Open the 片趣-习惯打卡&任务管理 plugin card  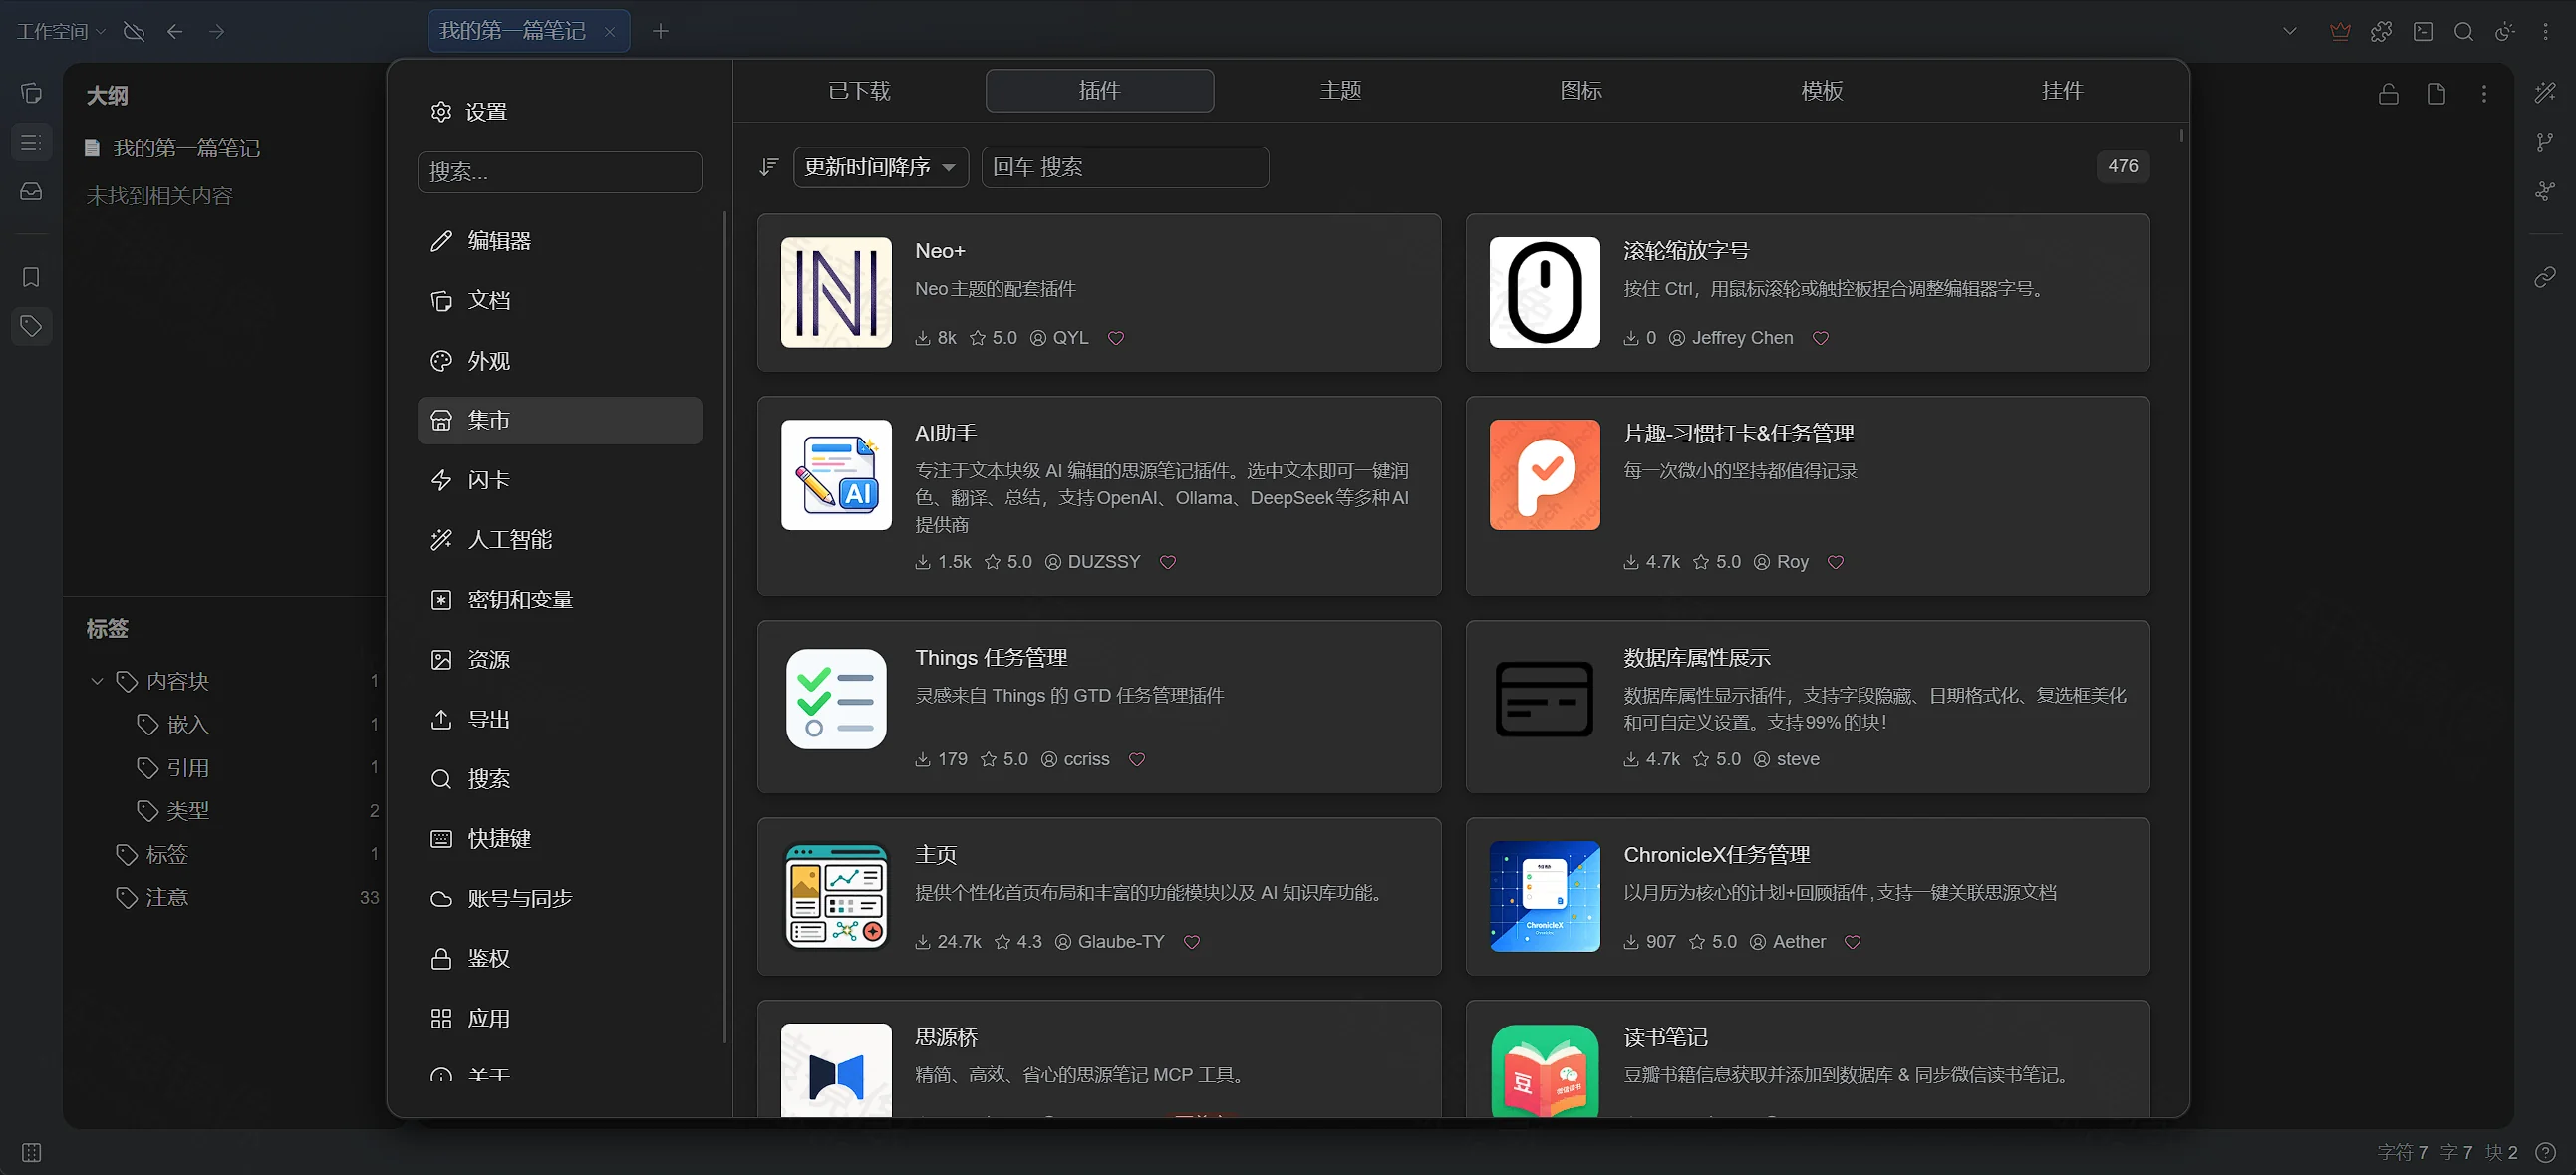tap(1807, 496)
